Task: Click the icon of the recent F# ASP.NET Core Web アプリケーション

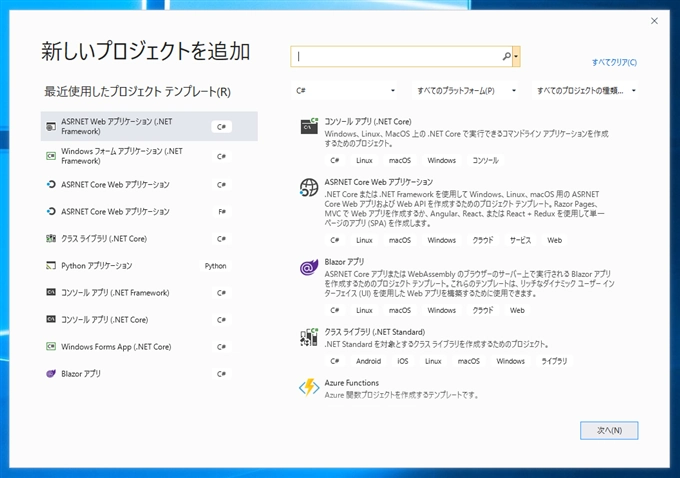Action: [51, 211]
